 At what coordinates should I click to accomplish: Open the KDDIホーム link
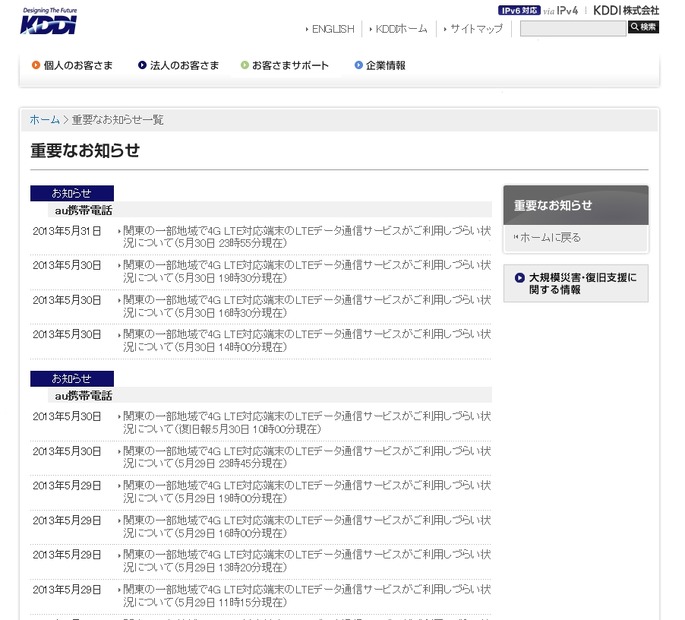[401, 29]
